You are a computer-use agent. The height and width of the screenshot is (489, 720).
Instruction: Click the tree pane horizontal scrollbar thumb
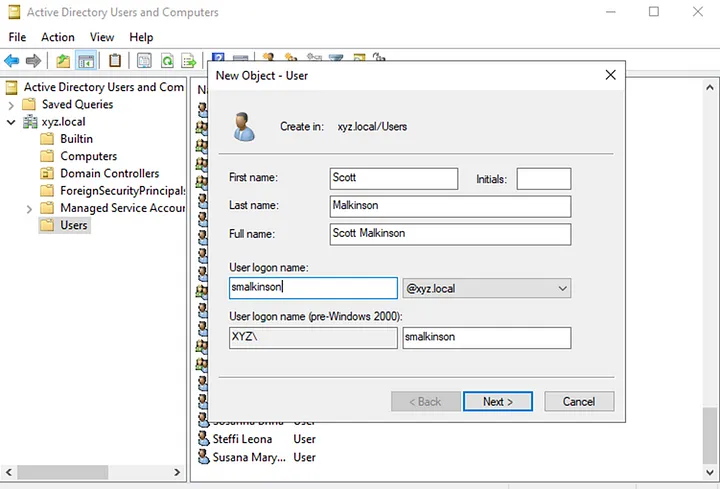(x=62, y=472)
